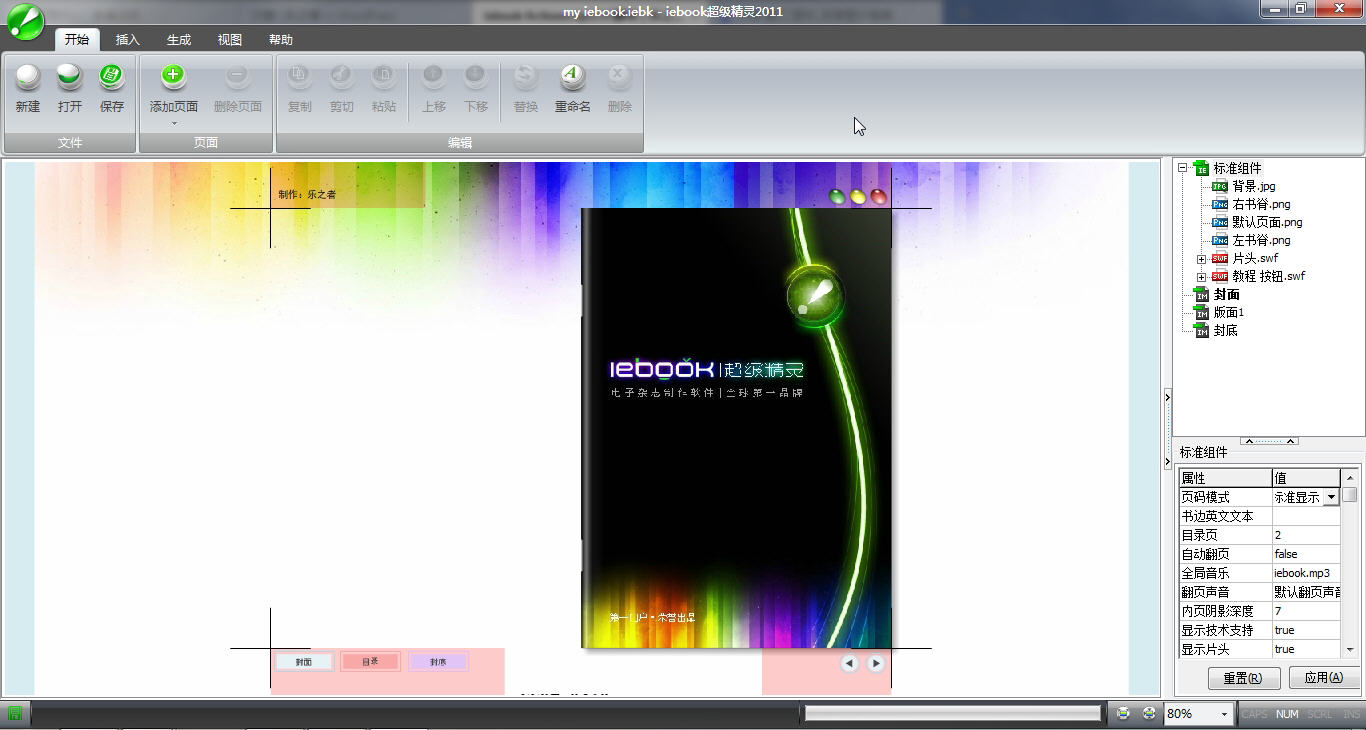Image resolution: width=1366 pixels, height=730 pixels.
Task: Click the yellow ball on preview
Action: pyautogui.click(x=858, y=197)
